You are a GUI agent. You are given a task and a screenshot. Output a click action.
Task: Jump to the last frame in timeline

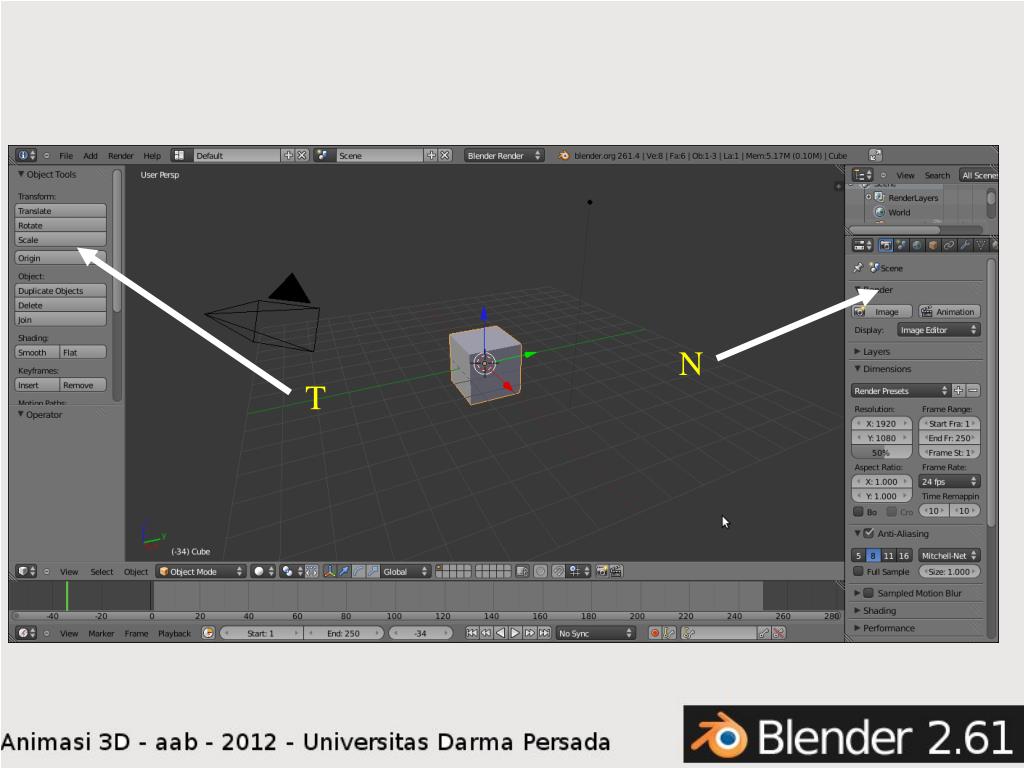coord(544,633)
